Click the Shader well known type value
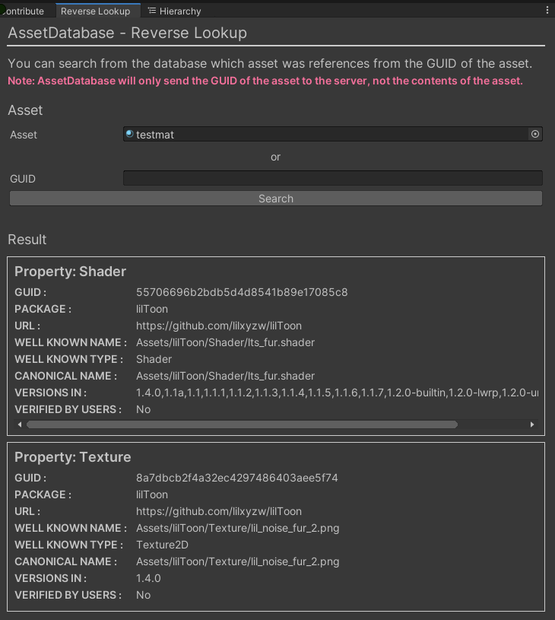The image size is (555, 620). 154,359
